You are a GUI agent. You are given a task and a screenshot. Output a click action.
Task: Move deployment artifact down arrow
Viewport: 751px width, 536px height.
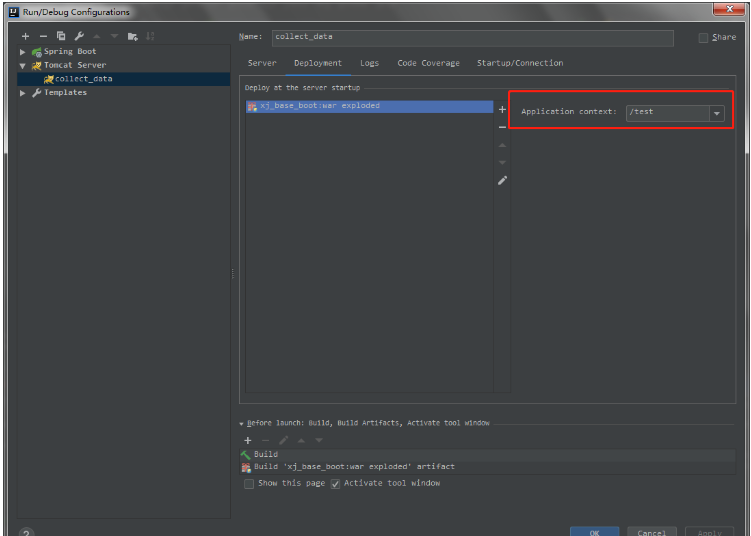pos(502,163)
